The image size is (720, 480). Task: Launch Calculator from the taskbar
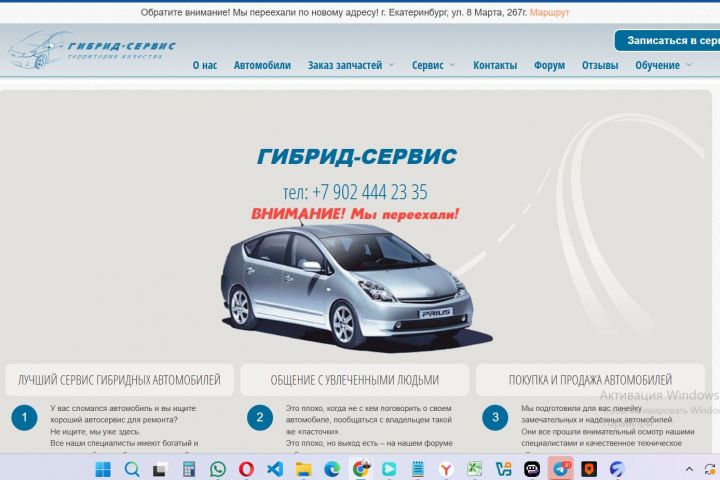[x=189, y=469]
